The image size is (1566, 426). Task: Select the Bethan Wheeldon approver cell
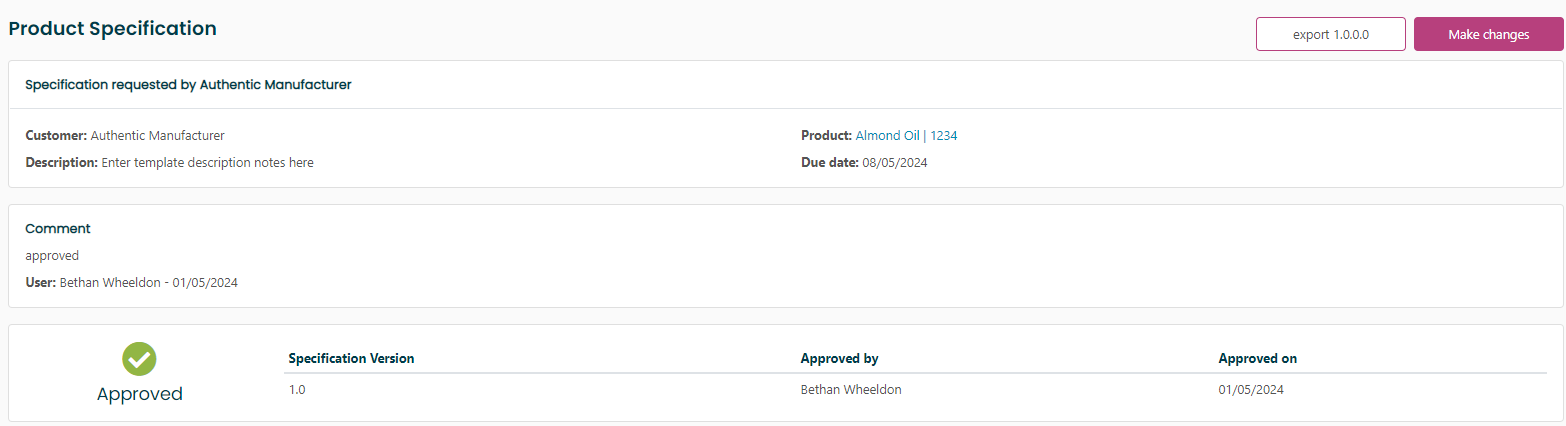pyautogui.click(x=851, y=390)
